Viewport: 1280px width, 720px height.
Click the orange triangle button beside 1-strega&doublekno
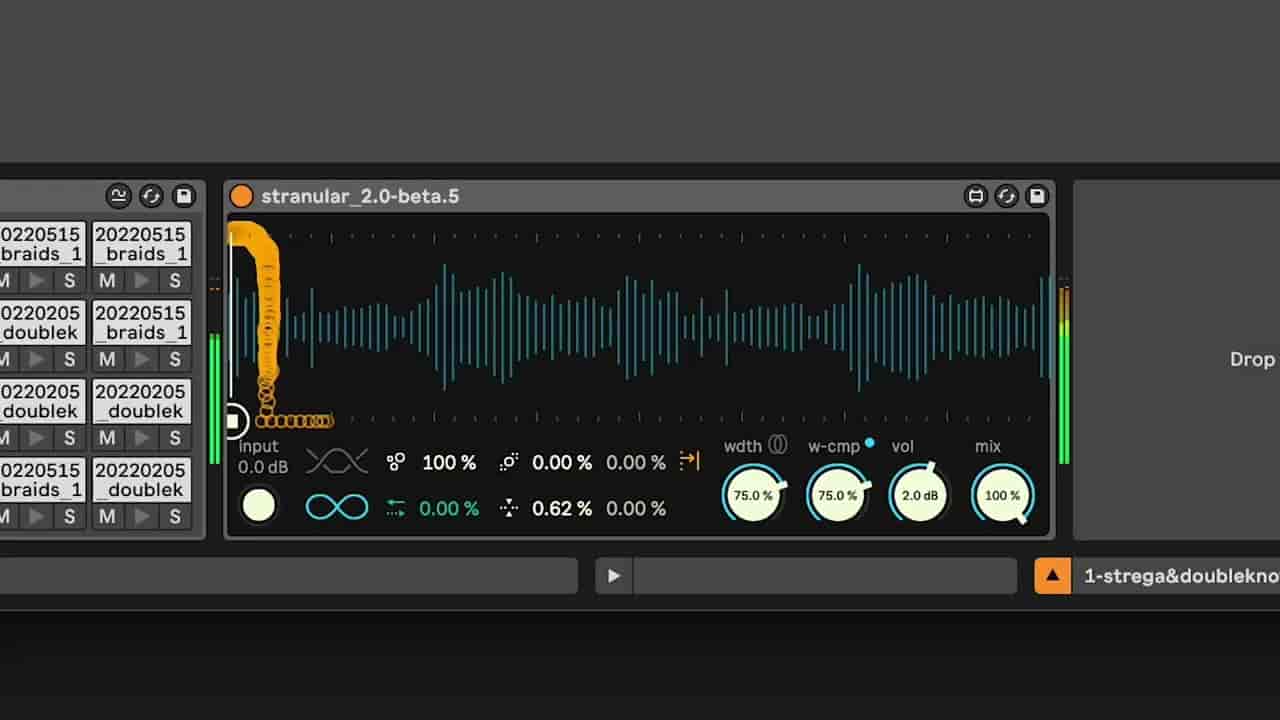point(1052,576)
